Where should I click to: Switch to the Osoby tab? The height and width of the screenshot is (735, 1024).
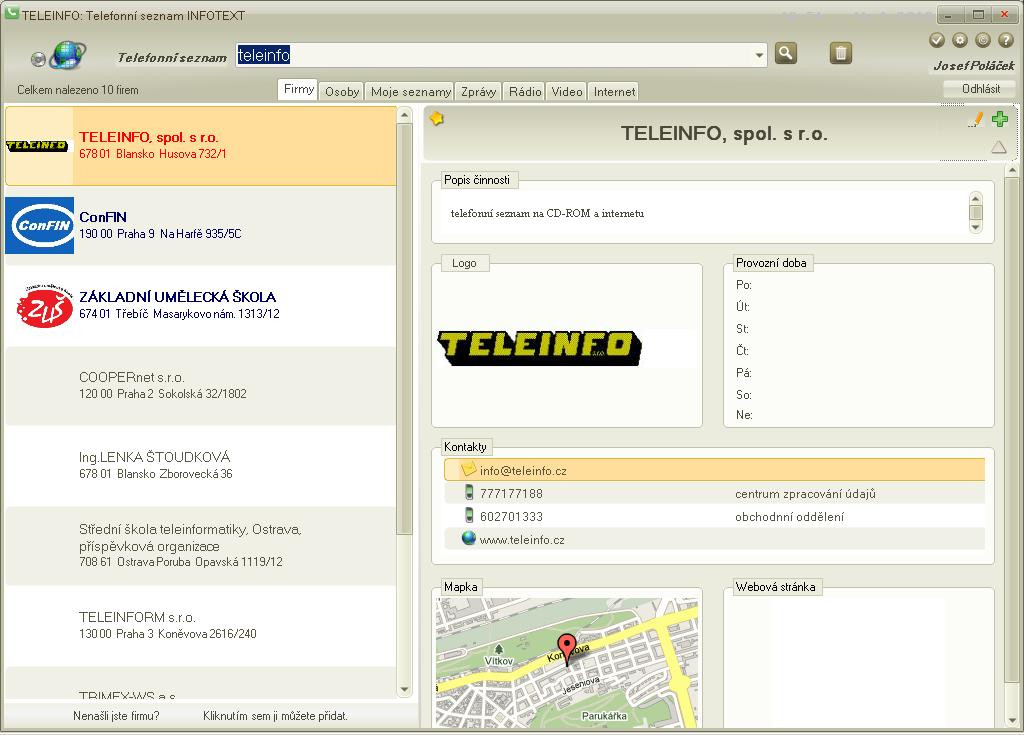(x=342, y=91)
